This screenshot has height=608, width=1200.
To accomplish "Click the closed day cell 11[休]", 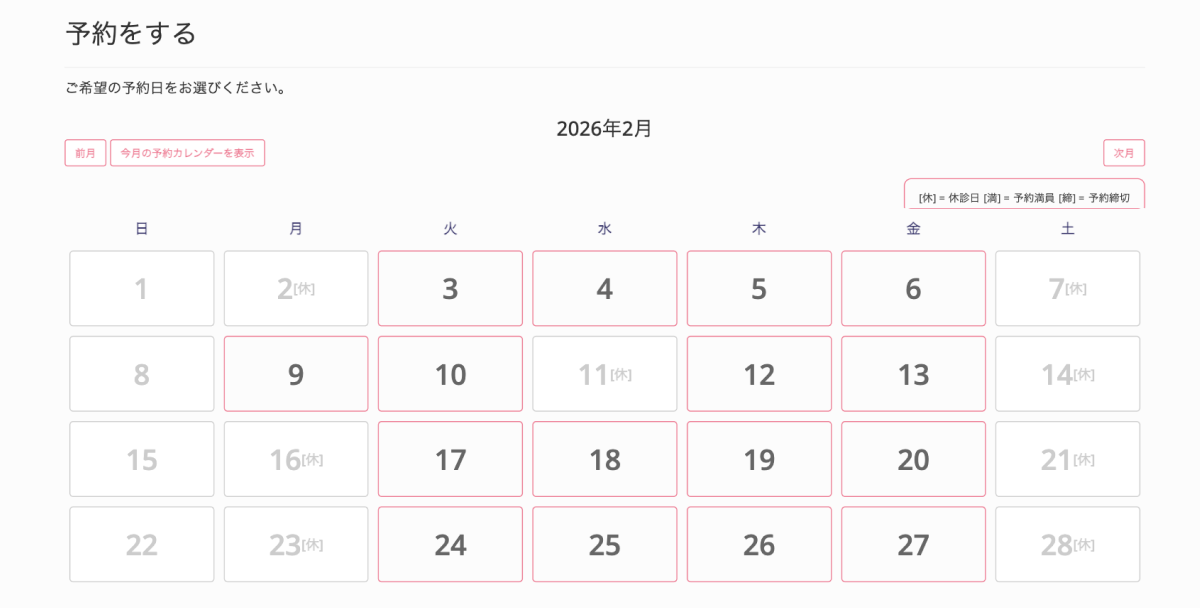I will tap(604, 374).
